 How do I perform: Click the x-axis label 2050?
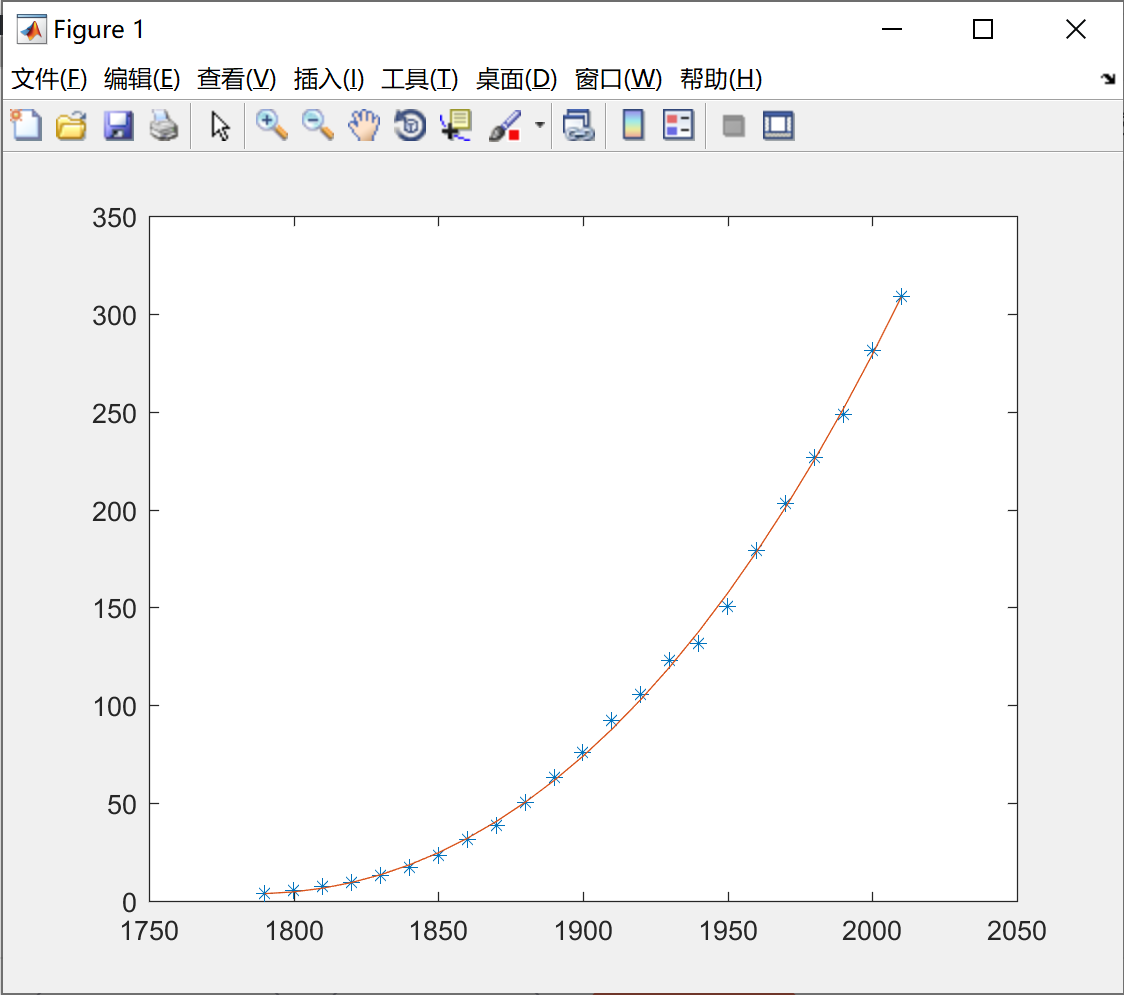pos(1016,931)
